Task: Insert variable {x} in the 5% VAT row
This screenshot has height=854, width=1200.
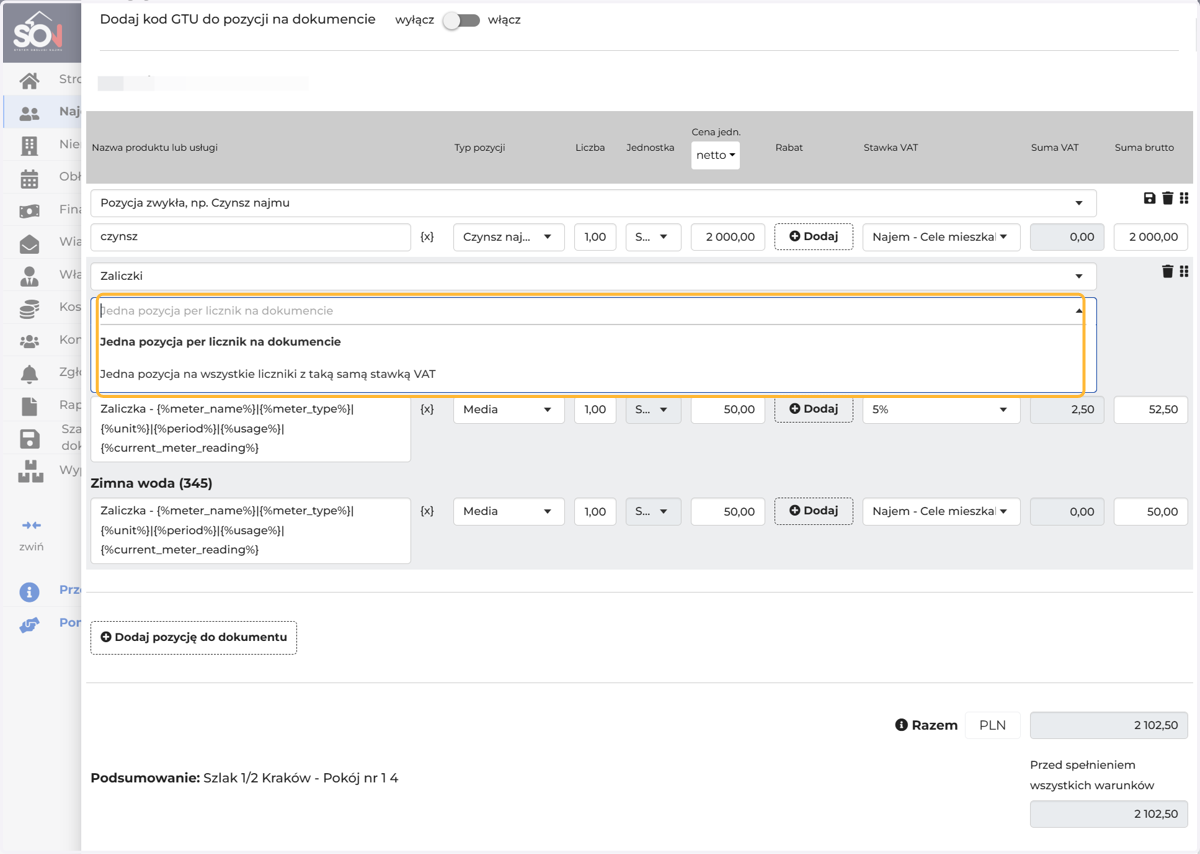Action: (x=427, y=409)
